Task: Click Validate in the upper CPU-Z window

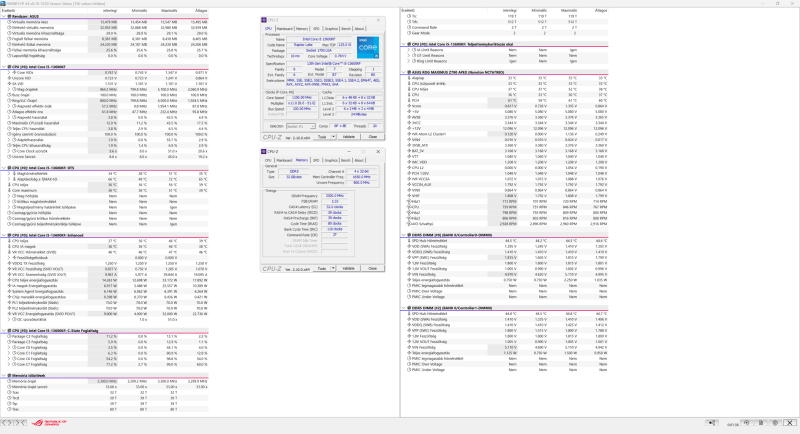Action: pos(348,137)
